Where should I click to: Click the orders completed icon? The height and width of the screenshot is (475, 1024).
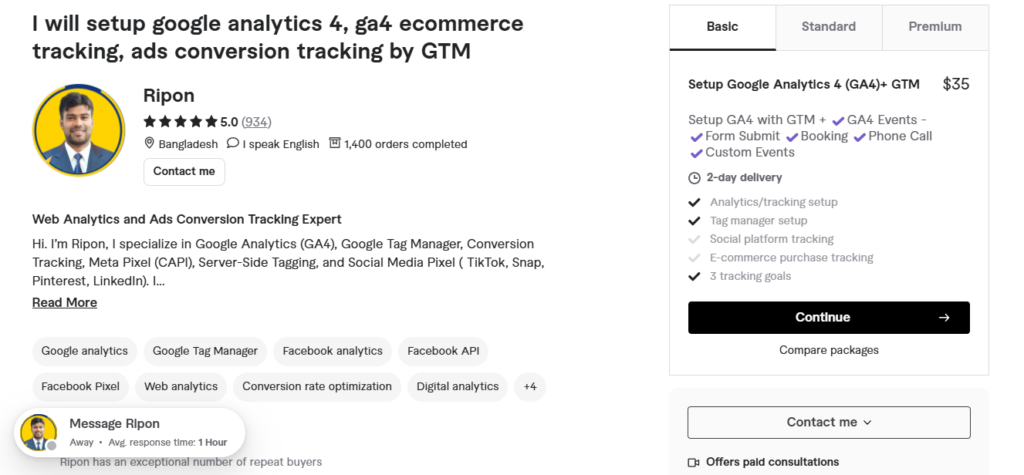pyautogui.click(x=334, y=143)
